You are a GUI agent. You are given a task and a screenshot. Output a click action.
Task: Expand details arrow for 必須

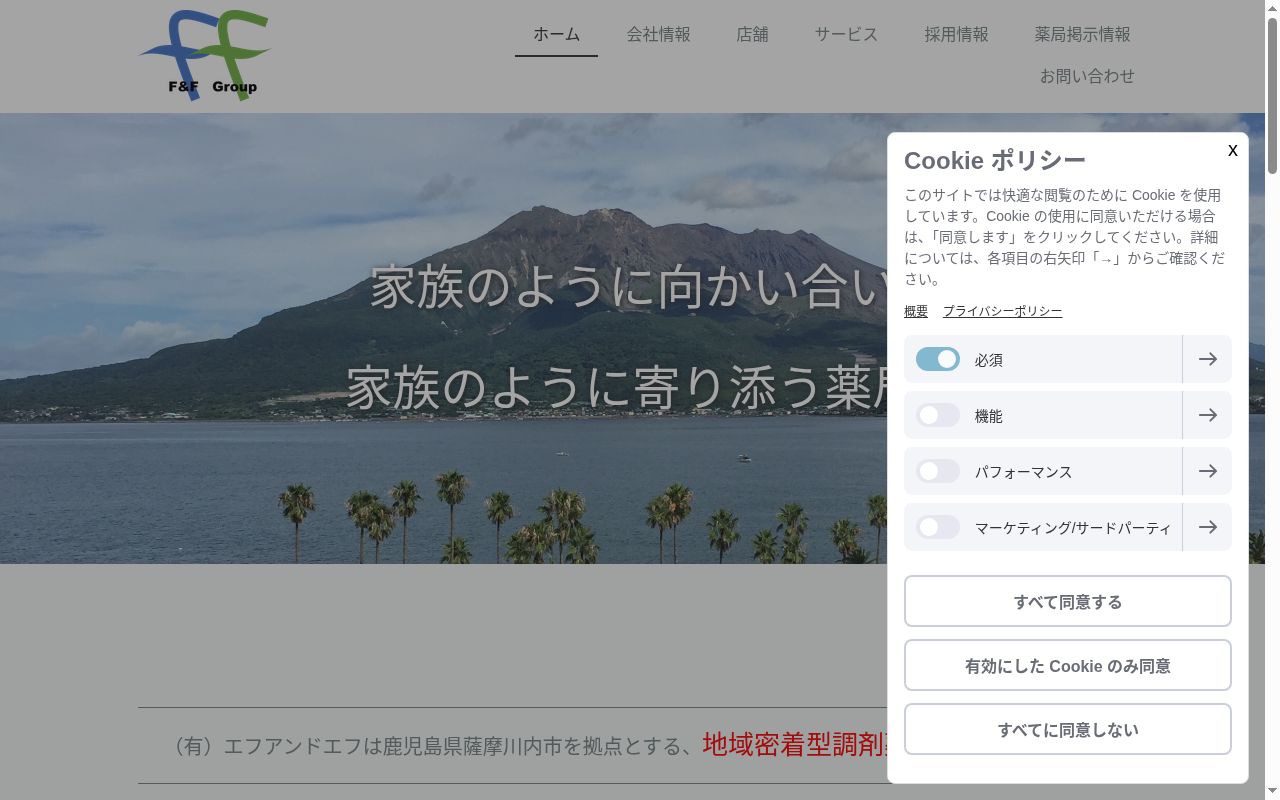[x=1207, y=359]
